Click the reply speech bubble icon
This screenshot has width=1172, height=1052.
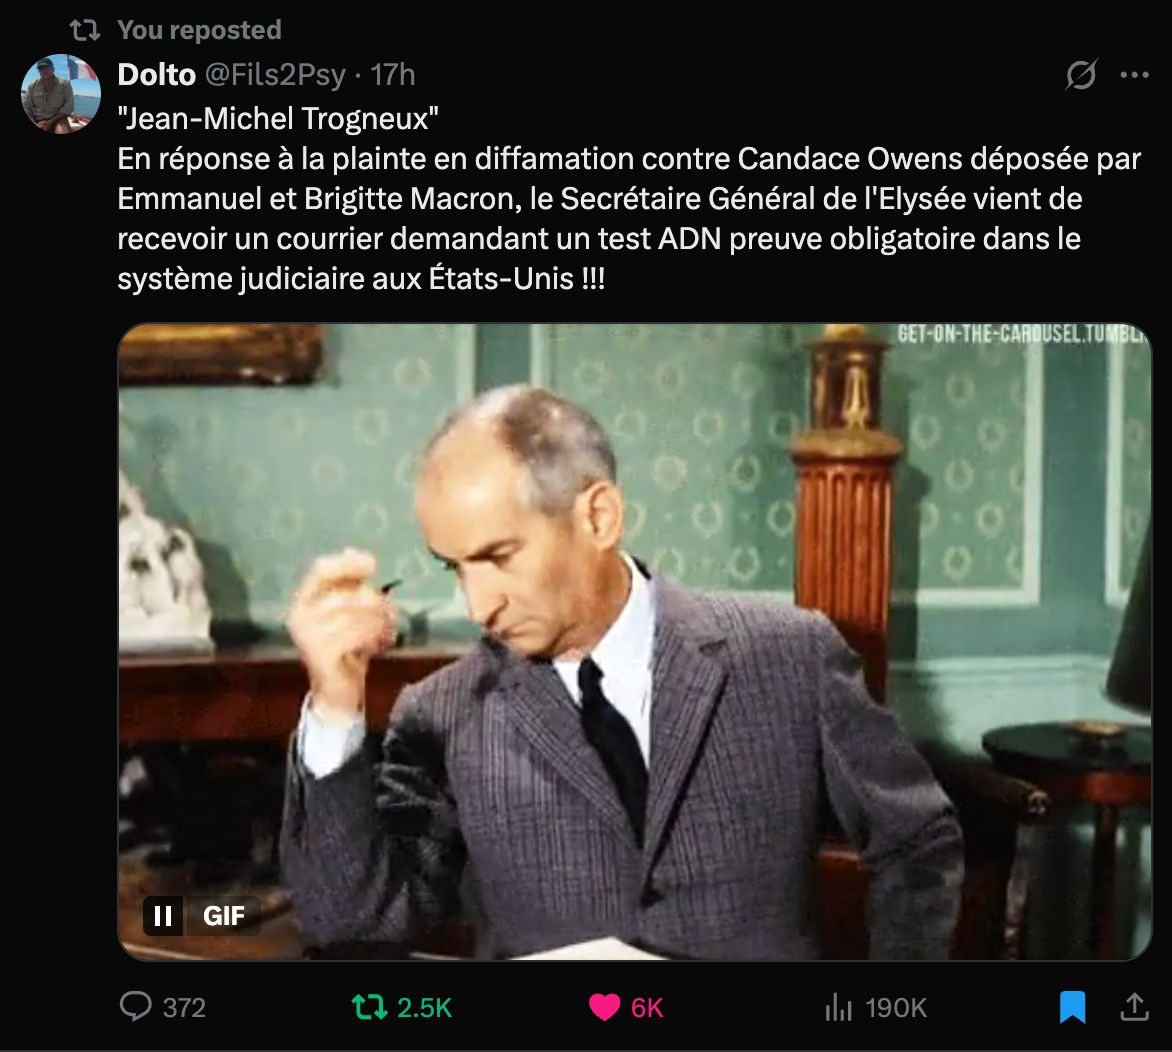[135, 1006]
